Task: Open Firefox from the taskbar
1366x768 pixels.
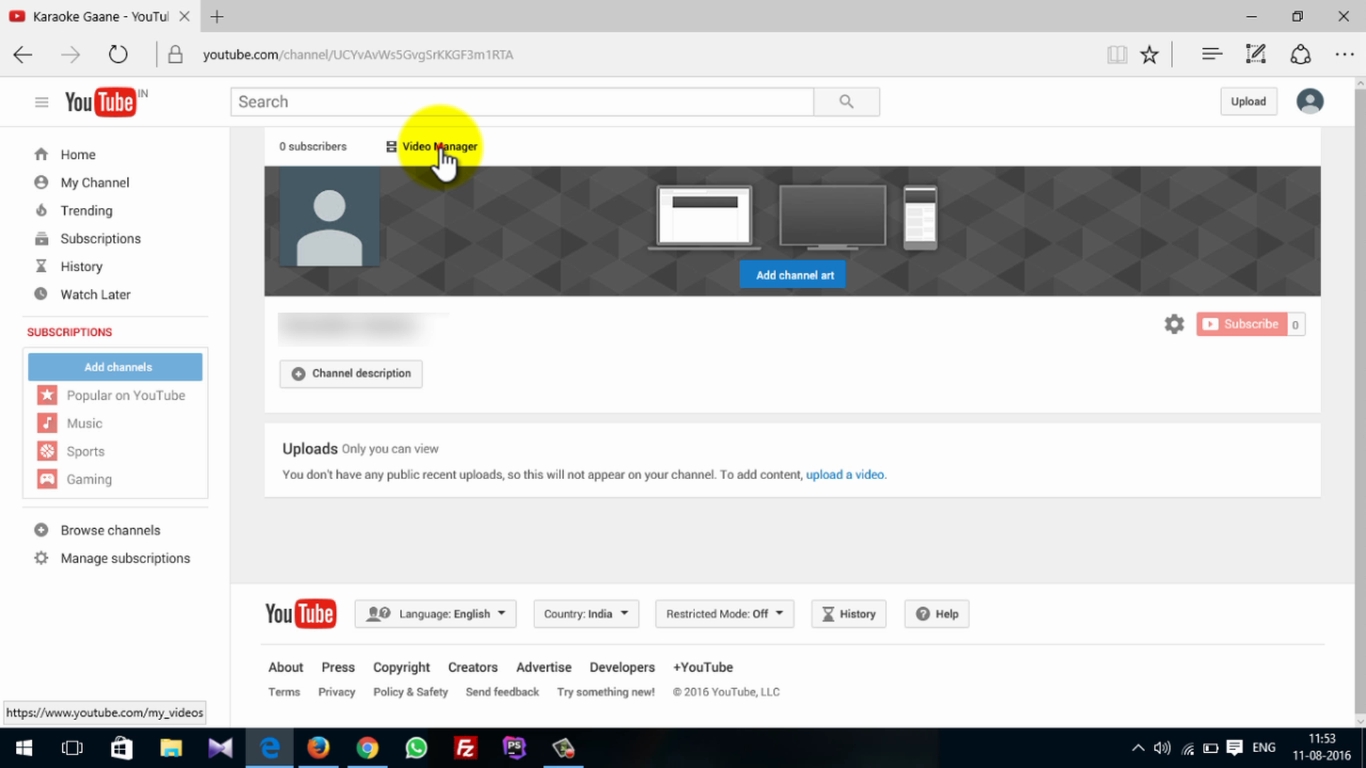Action: 318,748
